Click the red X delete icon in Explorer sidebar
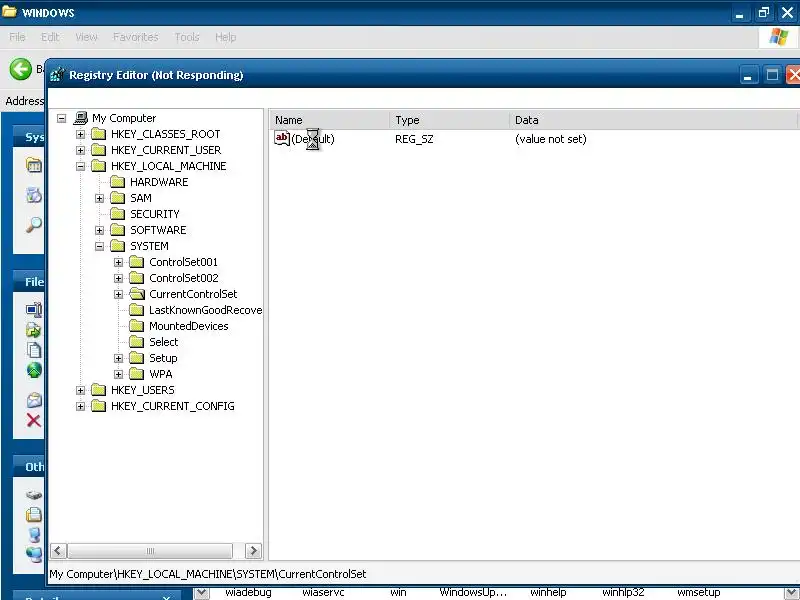 34,420
